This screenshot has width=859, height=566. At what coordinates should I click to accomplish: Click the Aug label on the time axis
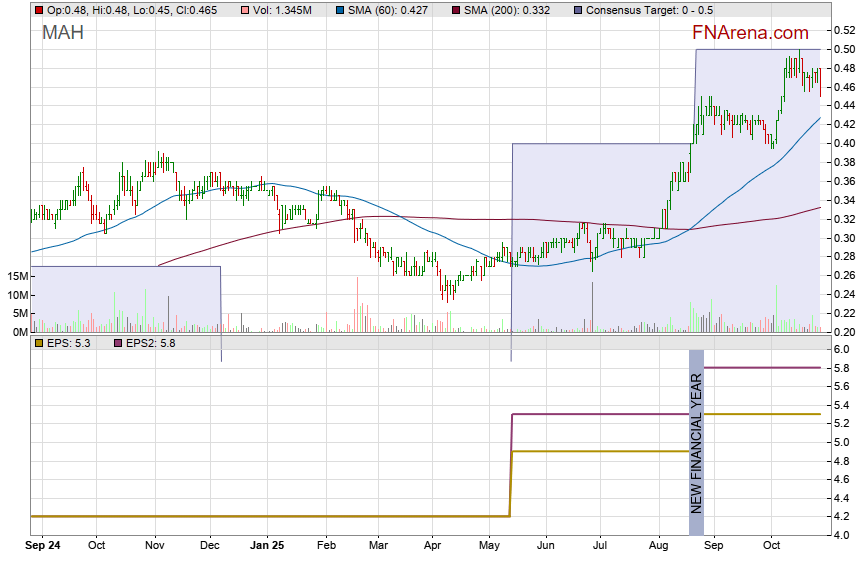[657, 547]
